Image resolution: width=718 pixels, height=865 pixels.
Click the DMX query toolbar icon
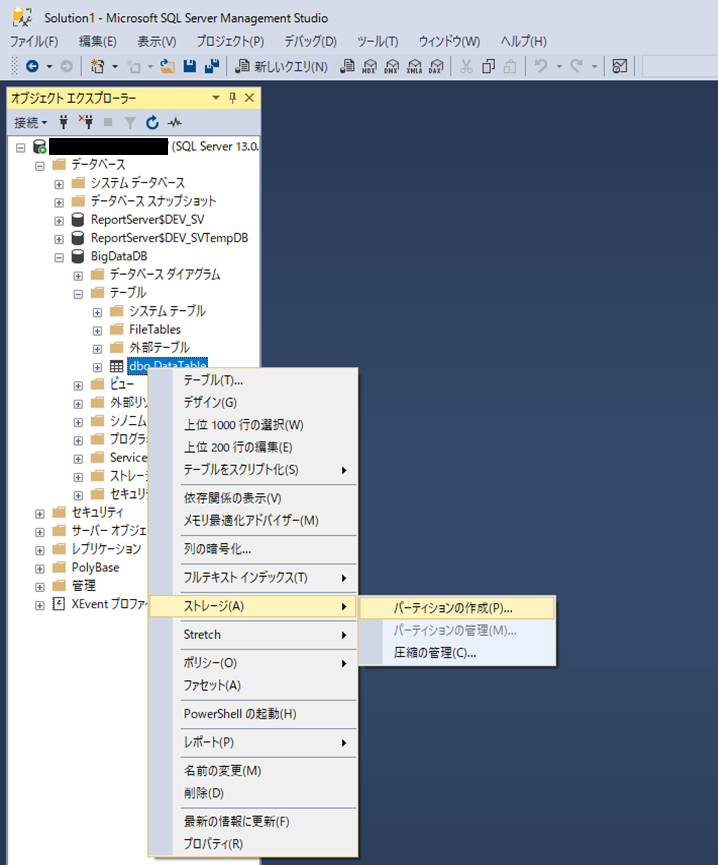click(392, 67)
